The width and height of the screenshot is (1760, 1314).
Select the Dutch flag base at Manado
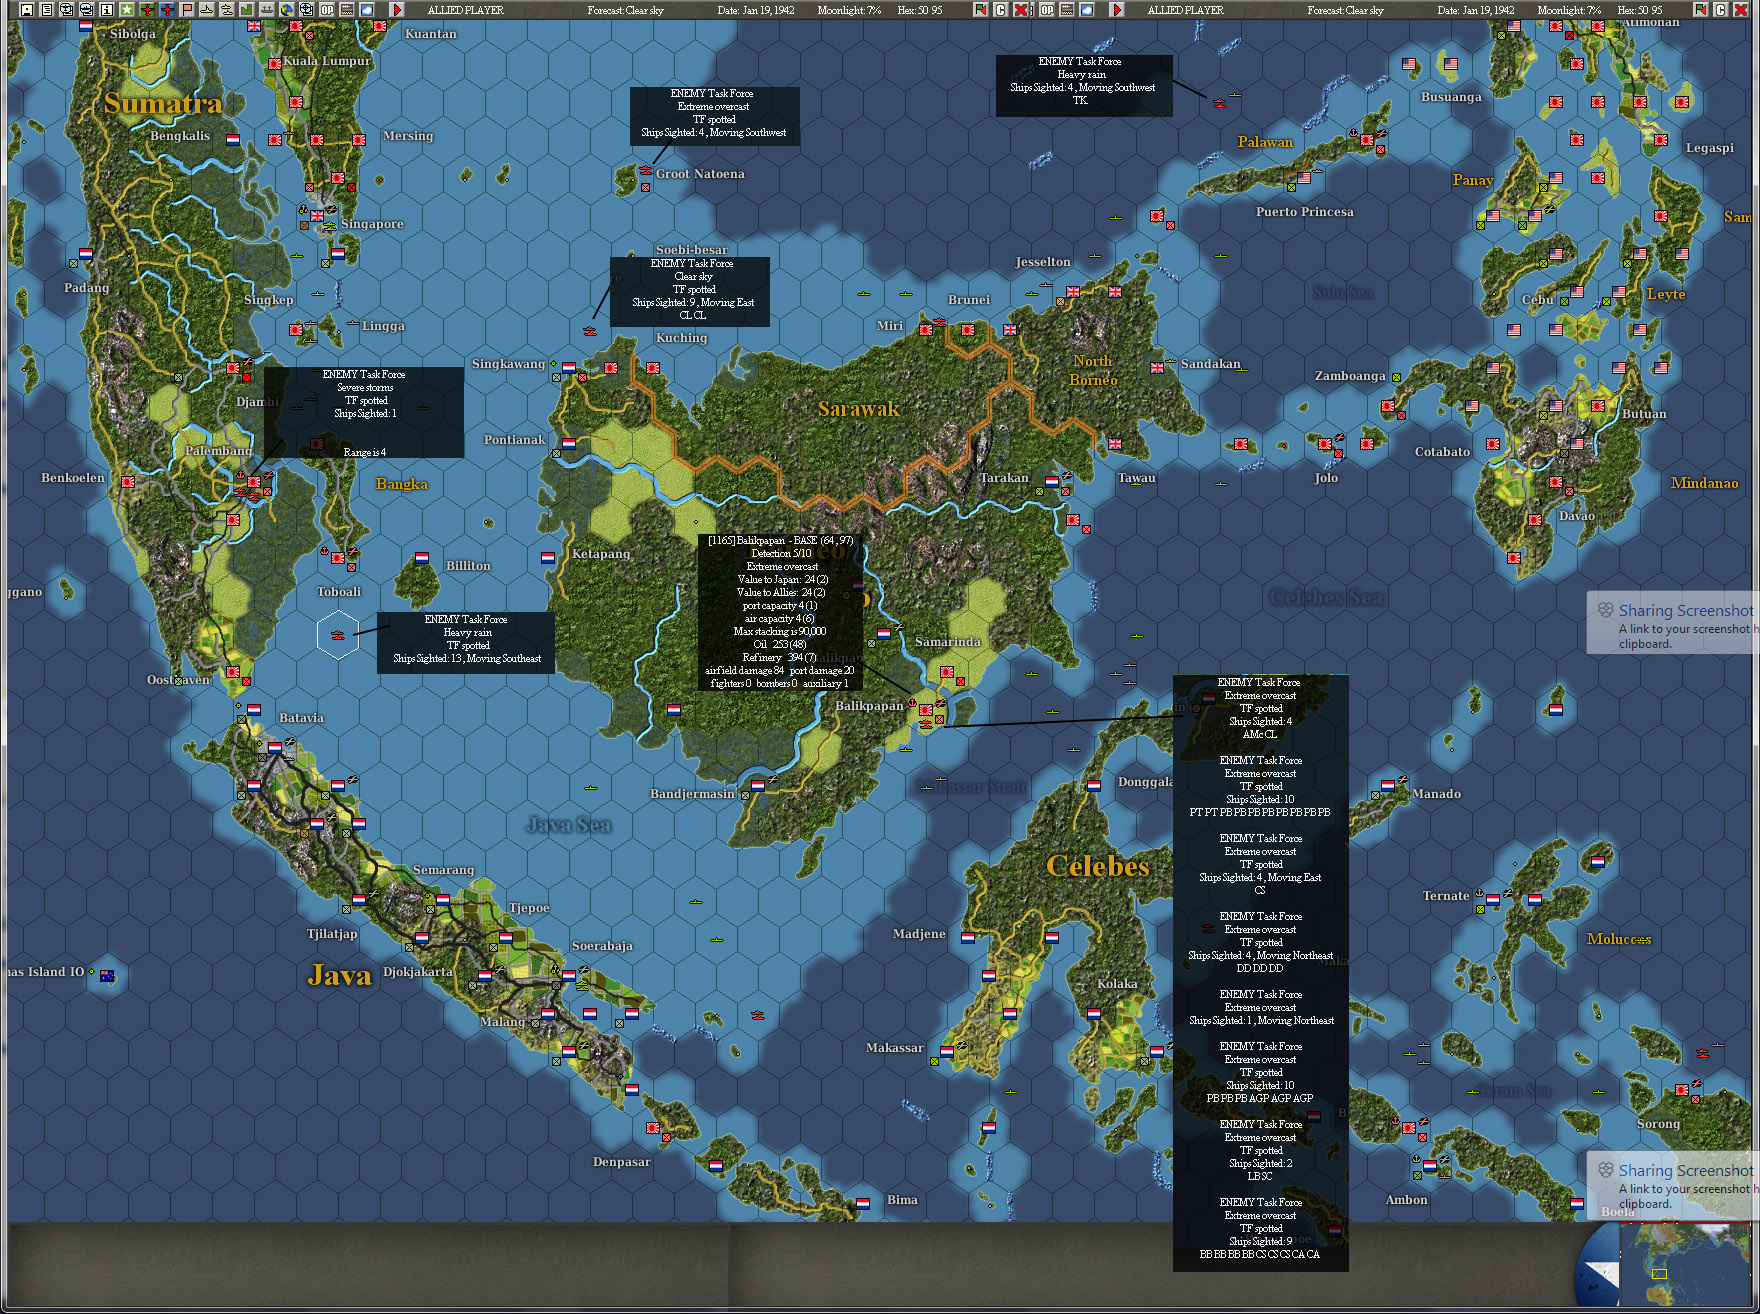coord(1388,786)
